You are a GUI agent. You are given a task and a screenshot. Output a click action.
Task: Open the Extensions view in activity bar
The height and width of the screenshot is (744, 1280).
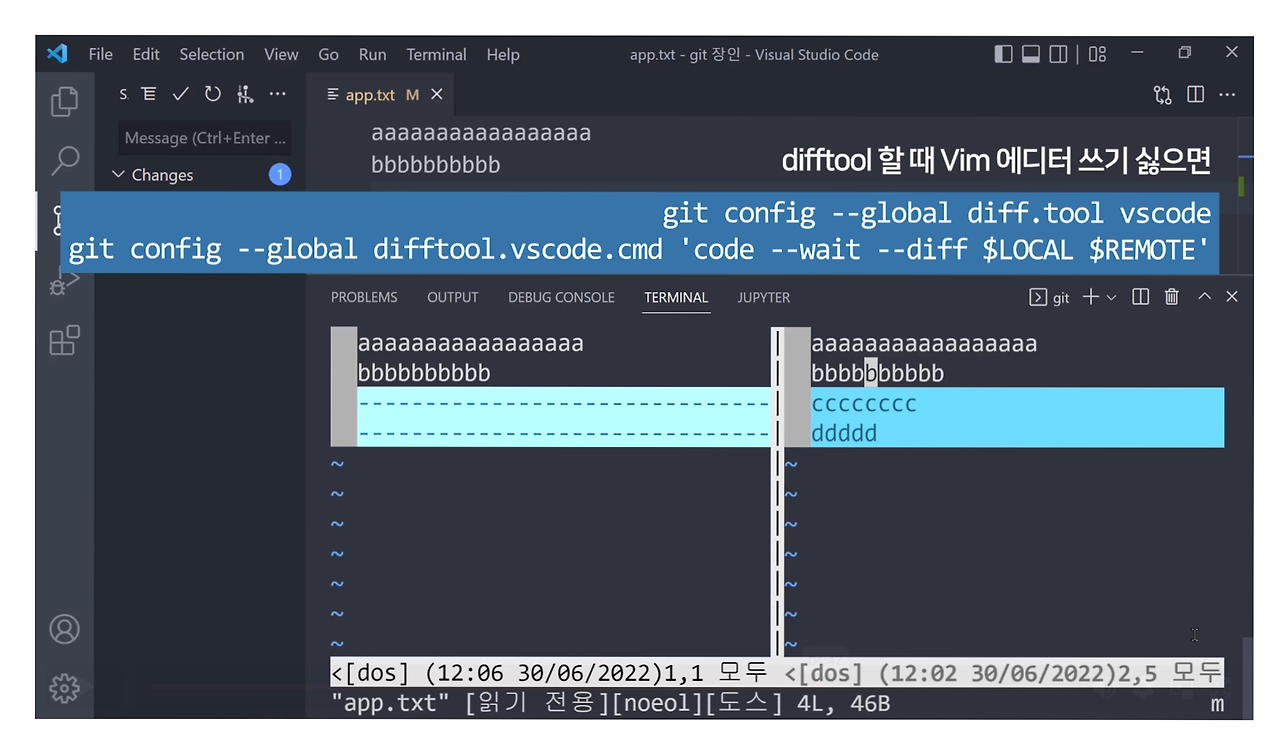[65, 340]
